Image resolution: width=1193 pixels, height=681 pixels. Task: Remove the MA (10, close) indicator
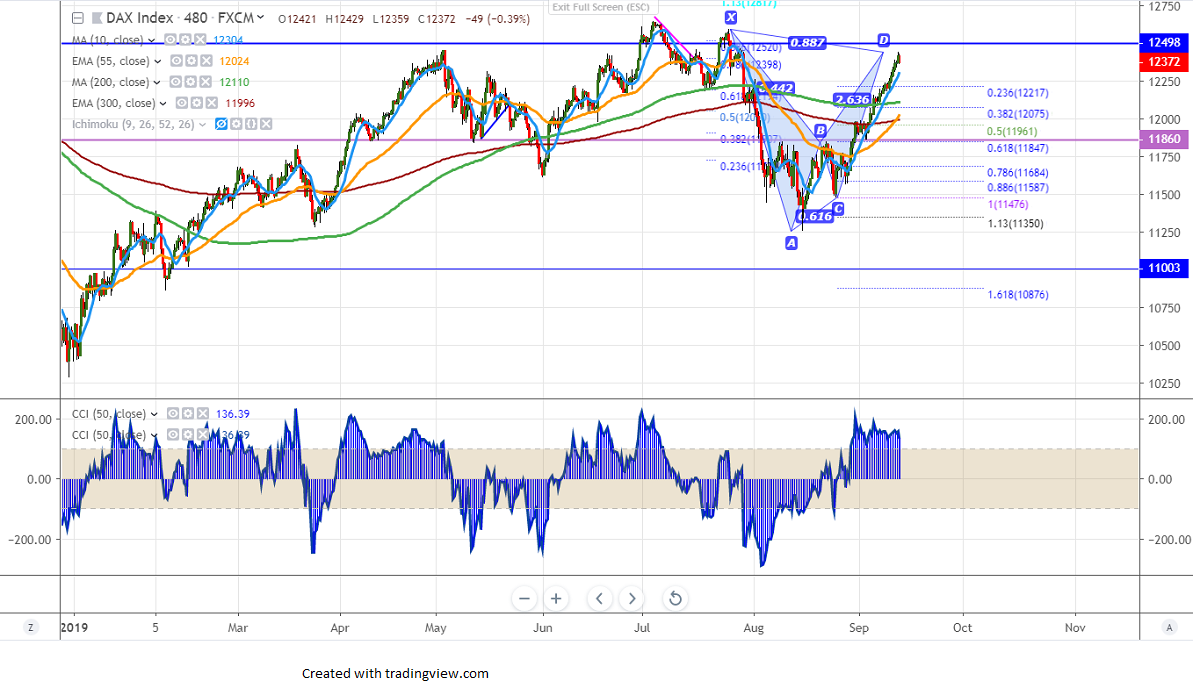pos(199,40)
